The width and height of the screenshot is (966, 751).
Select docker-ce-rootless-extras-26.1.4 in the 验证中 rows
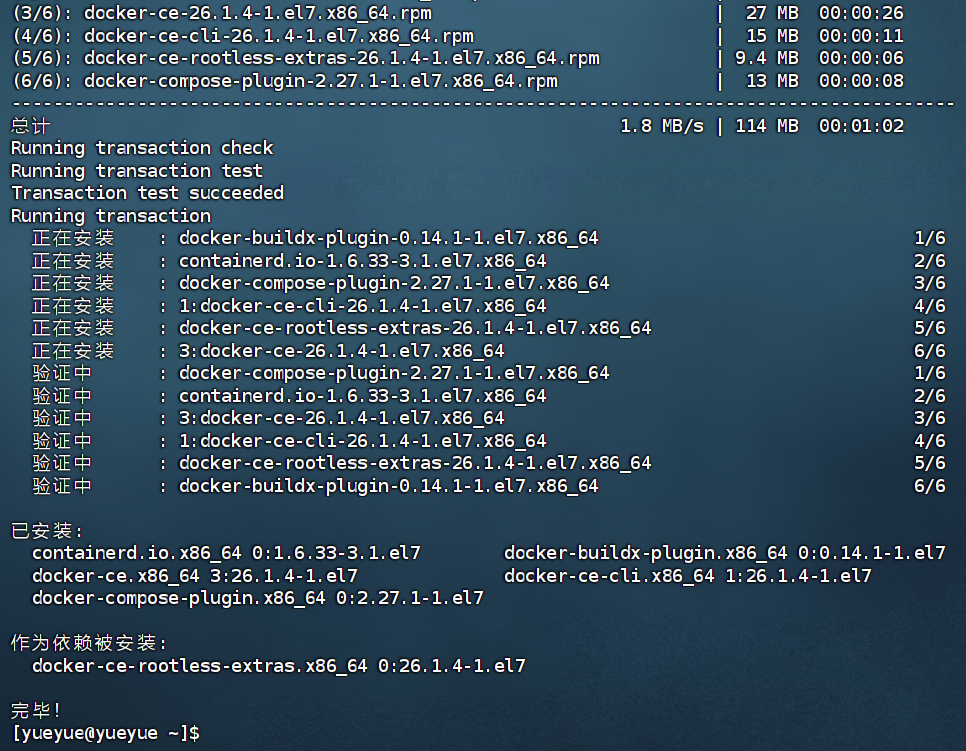click(x=415, y=463)
